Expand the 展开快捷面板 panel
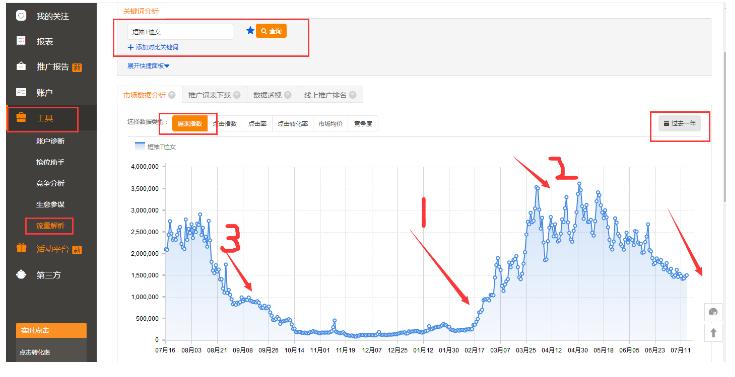The image size is (735, 377). [148, 66]
